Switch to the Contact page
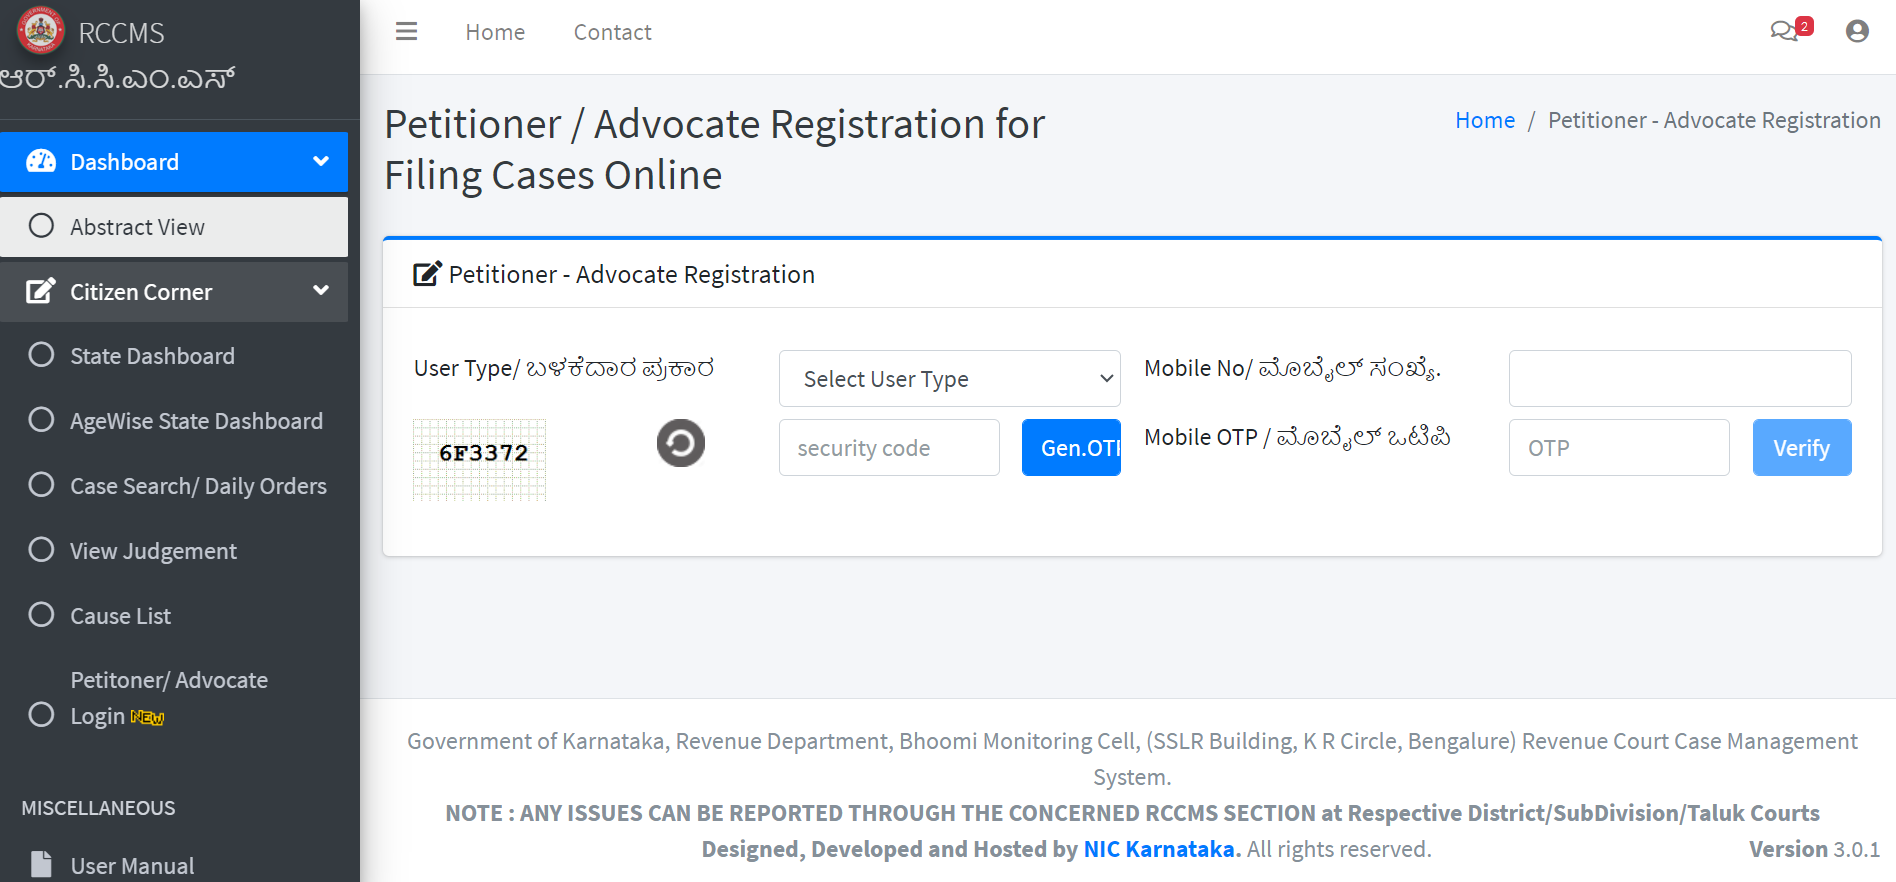The image size is (1896, 882). (x=612, y=31)
